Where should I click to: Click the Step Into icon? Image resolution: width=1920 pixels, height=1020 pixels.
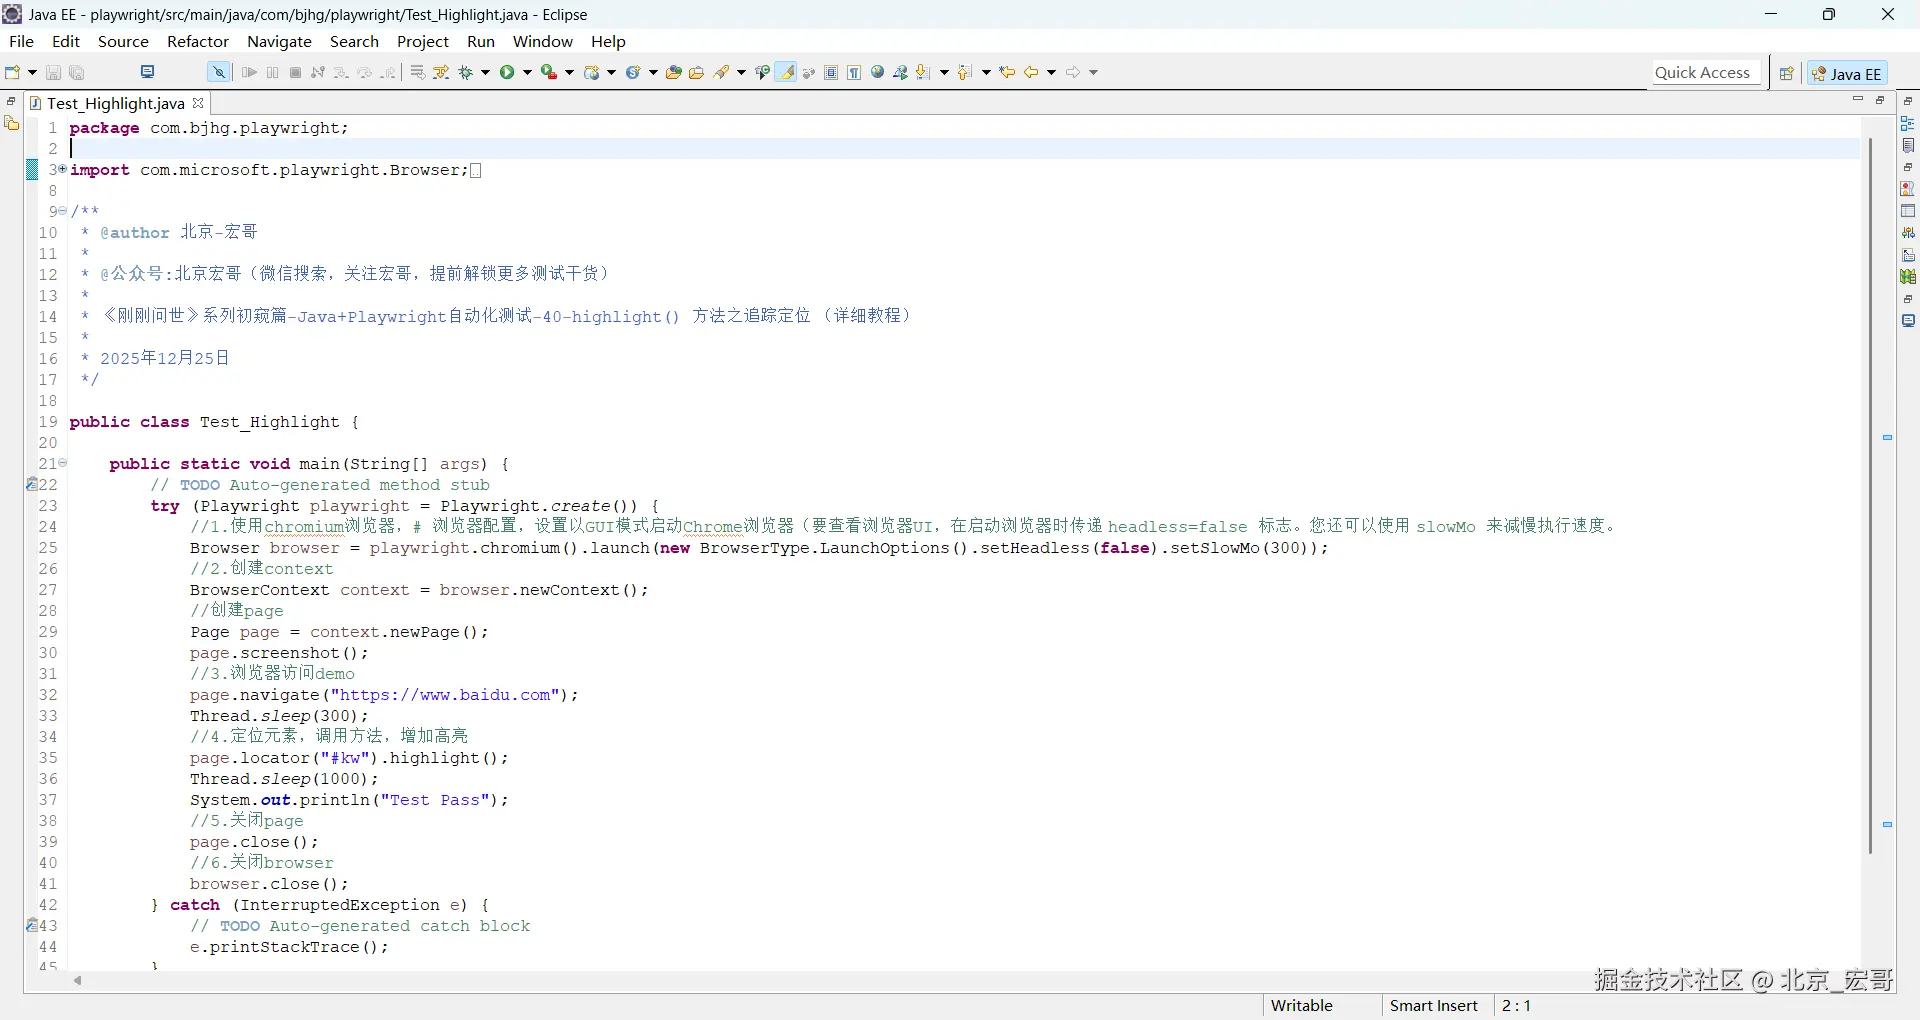click(x=341, y=72)
